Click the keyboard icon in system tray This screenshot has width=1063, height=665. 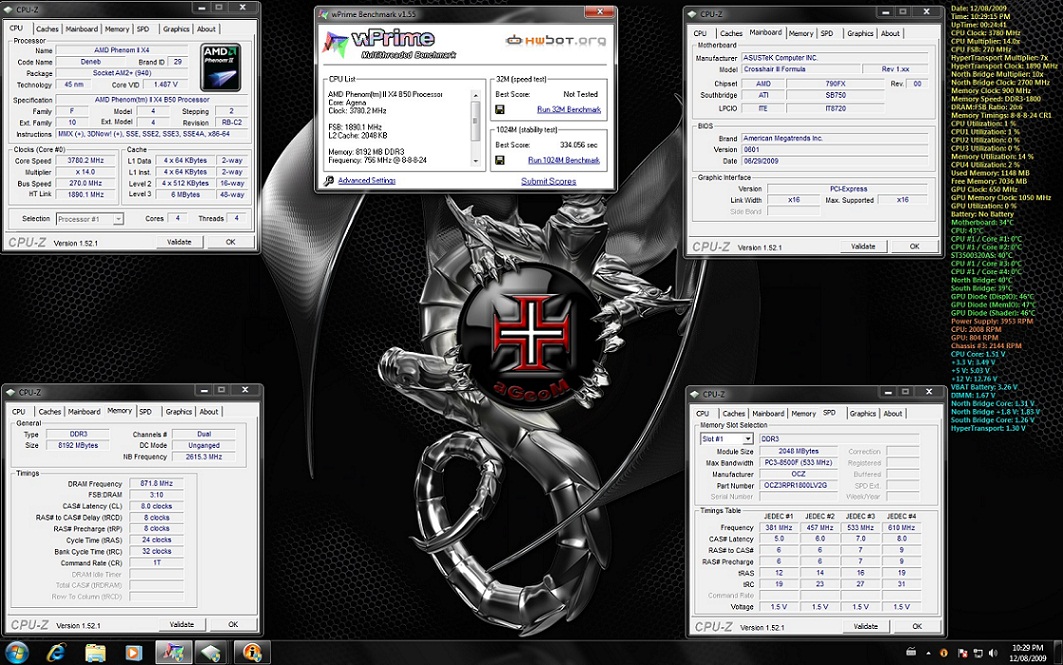tap(911, 652)
